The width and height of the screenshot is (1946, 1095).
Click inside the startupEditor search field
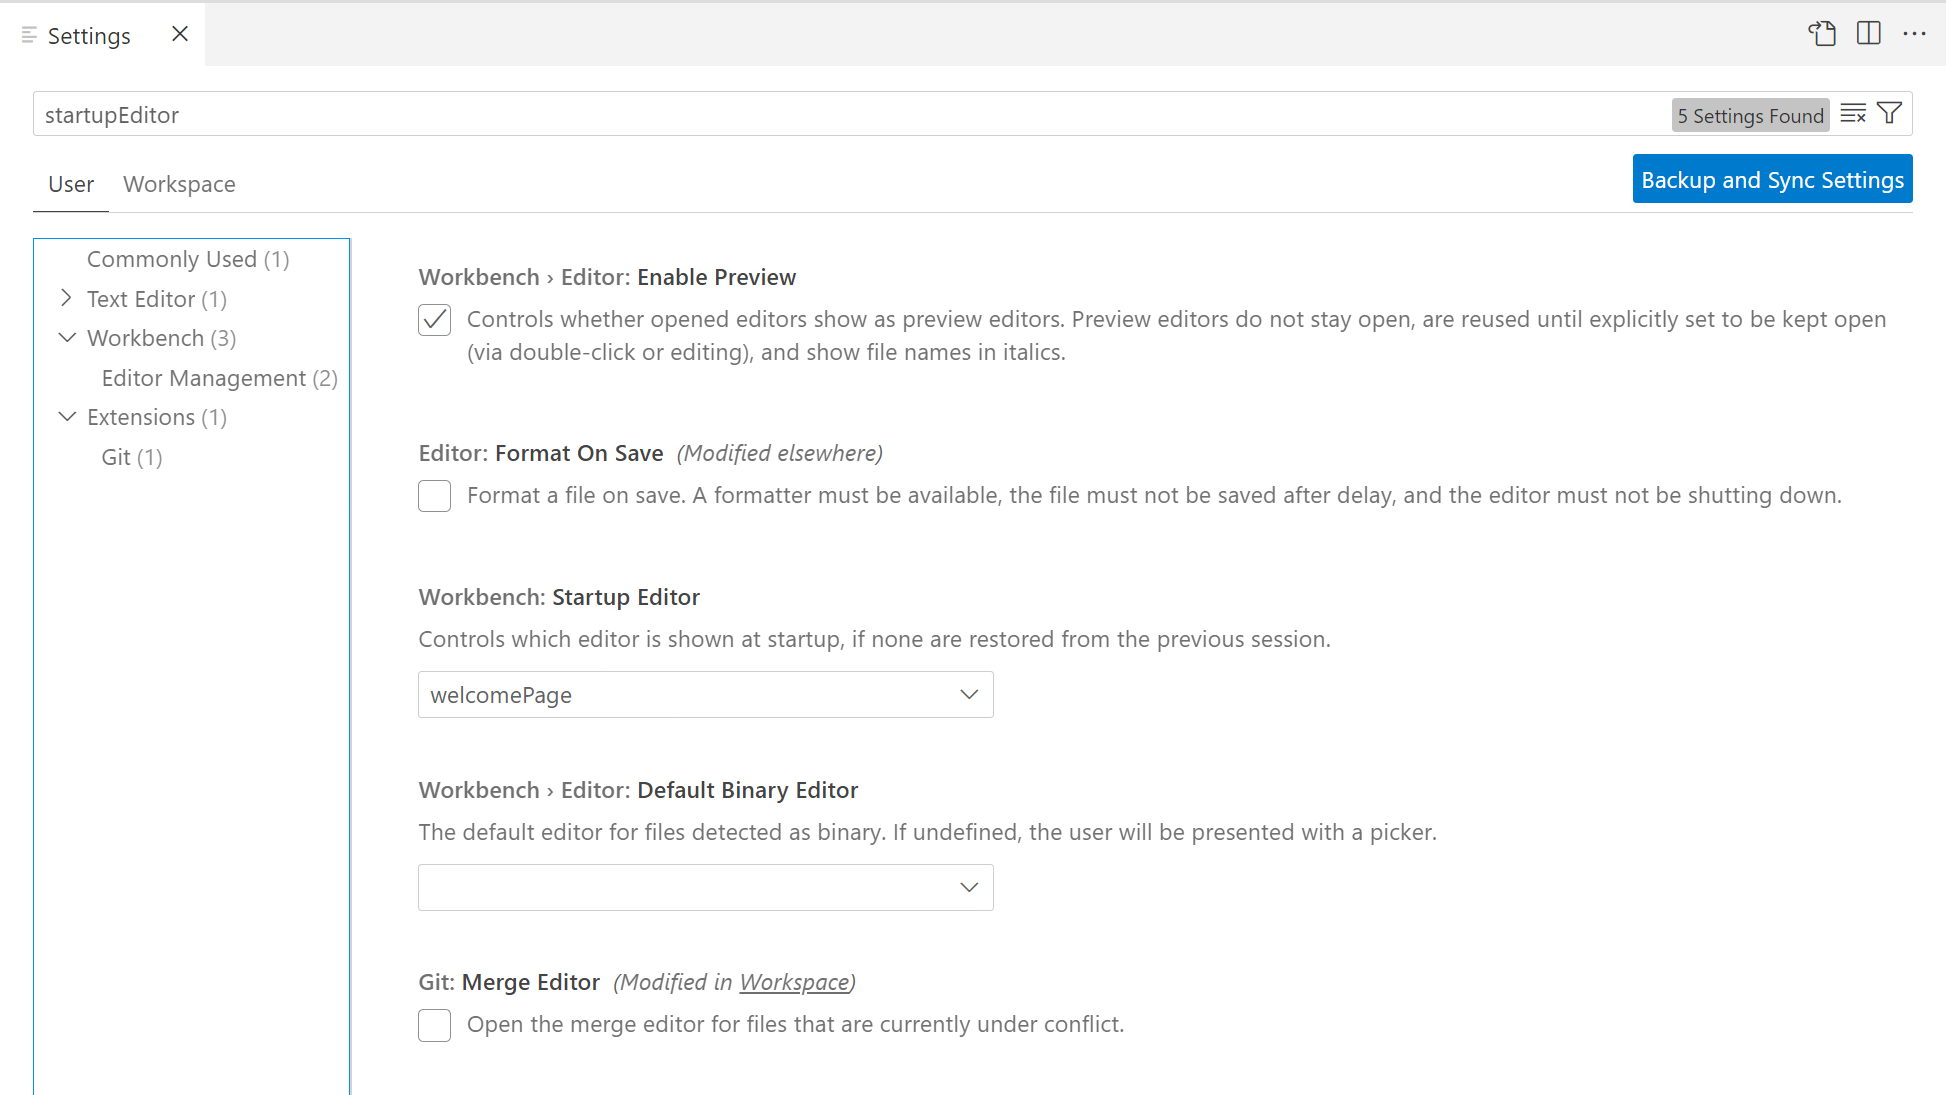(x=500, y=114)
